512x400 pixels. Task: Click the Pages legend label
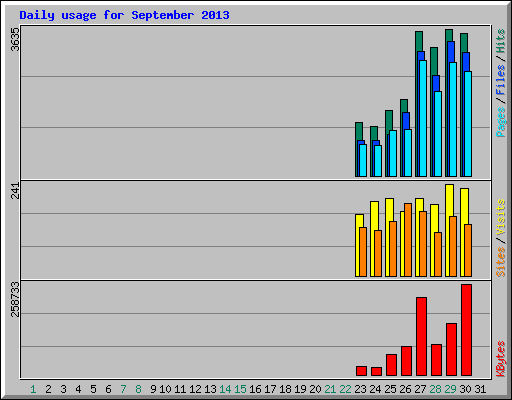point(500,122)
